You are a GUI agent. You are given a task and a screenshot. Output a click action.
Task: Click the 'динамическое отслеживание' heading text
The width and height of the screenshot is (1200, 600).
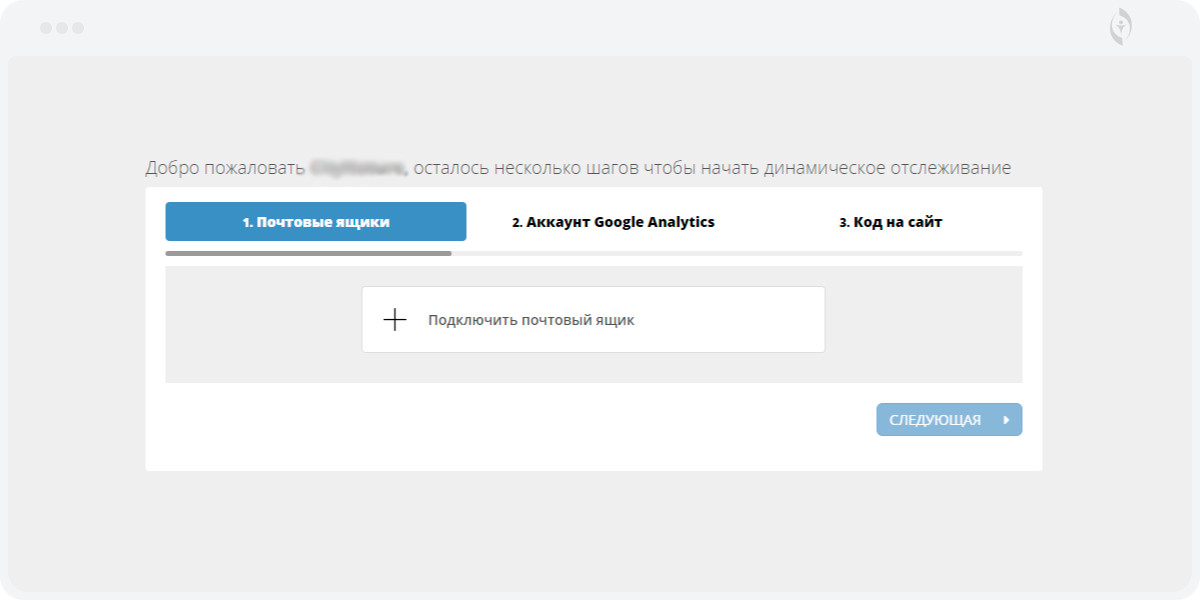click(x=887, y=168)
